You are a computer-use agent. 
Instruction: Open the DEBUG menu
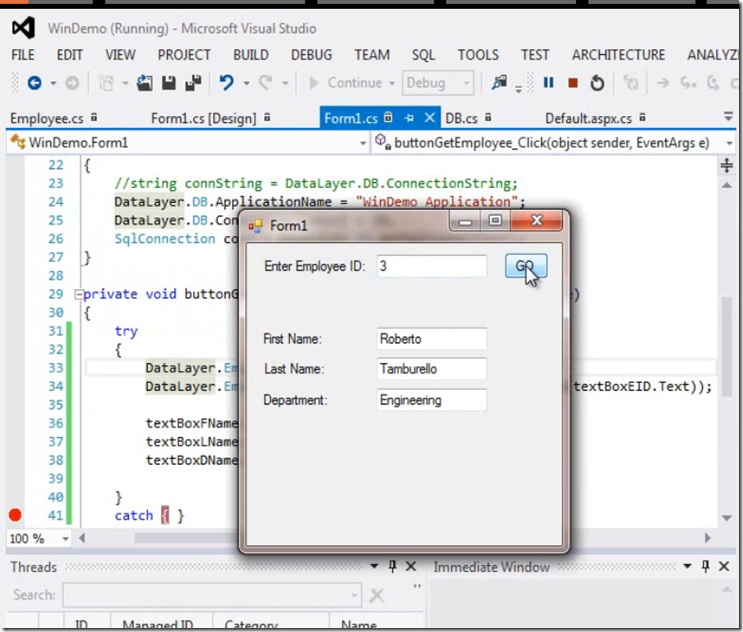point(311,55)
